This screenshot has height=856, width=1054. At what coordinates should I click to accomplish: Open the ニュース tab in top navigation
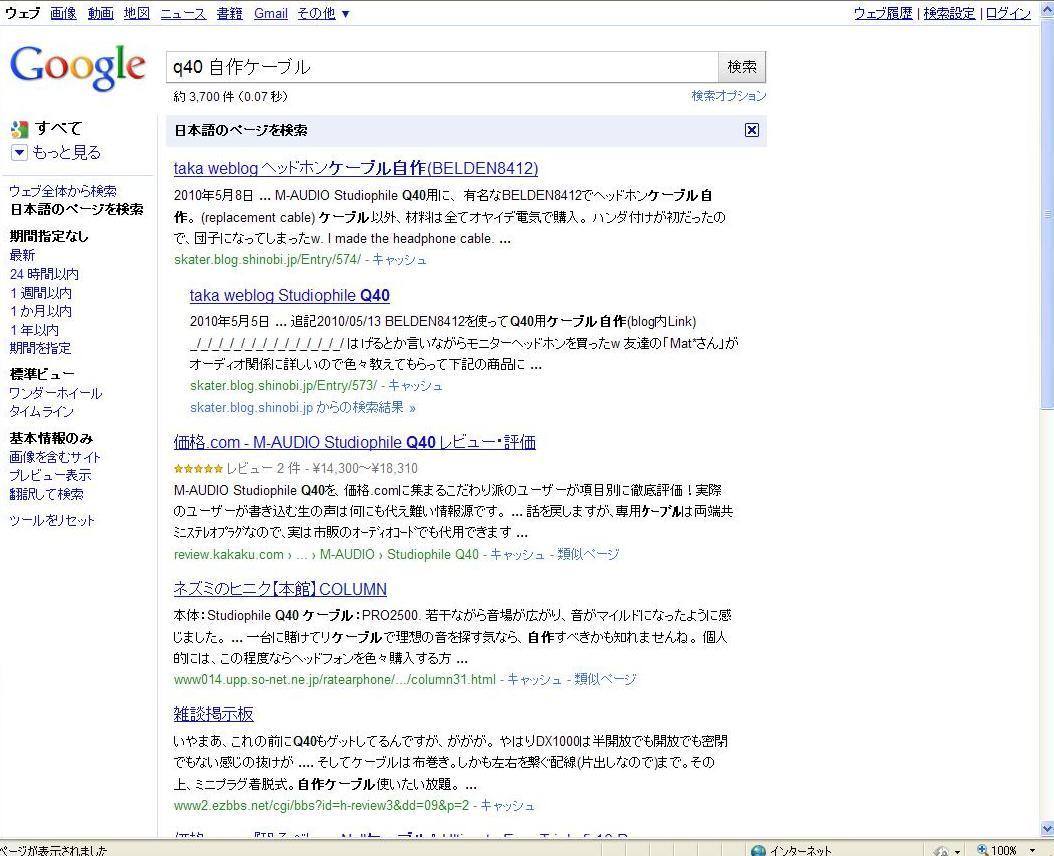183,13
